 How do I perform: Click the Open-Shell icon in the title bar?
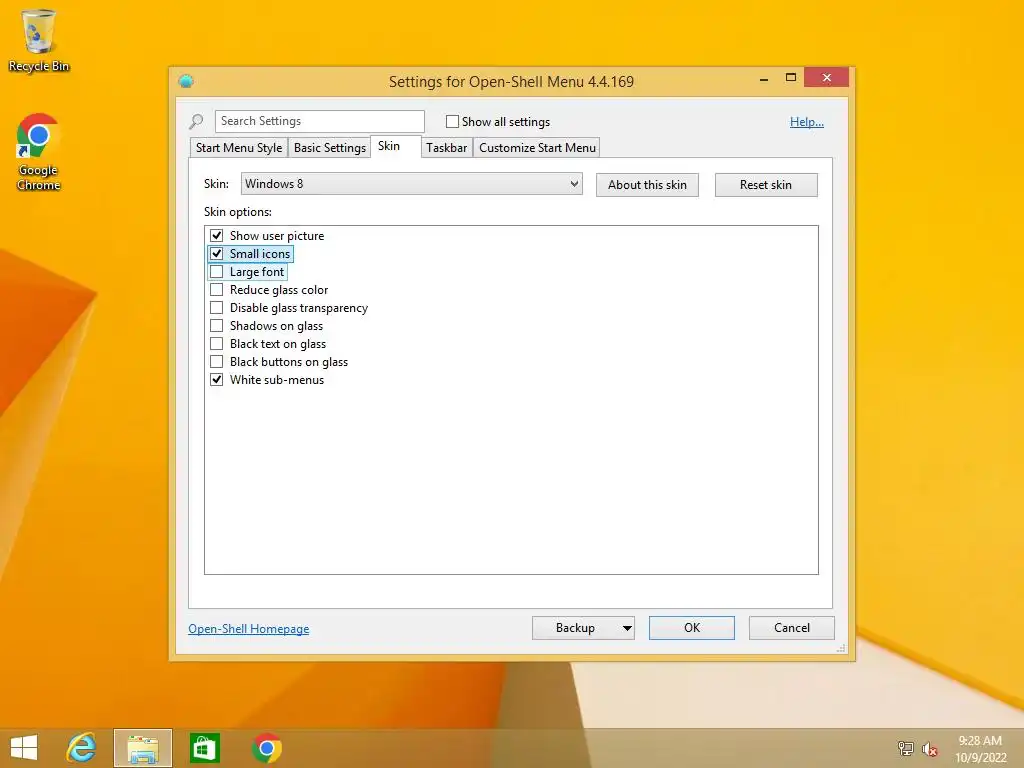coord(186,81)
